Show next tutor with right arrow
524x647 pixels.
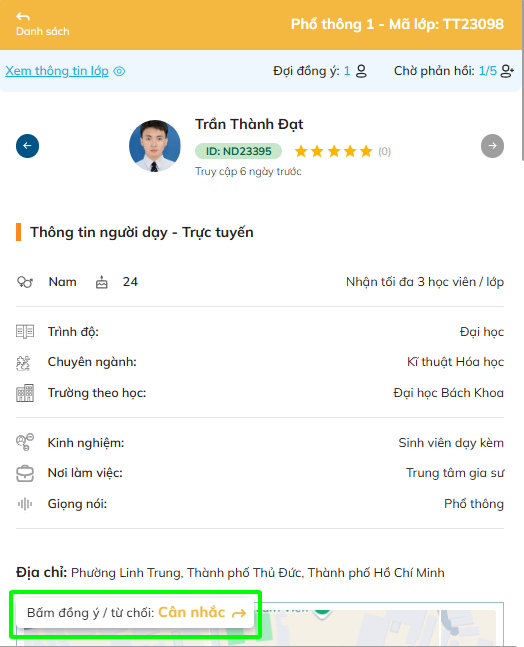click(492, 146)
